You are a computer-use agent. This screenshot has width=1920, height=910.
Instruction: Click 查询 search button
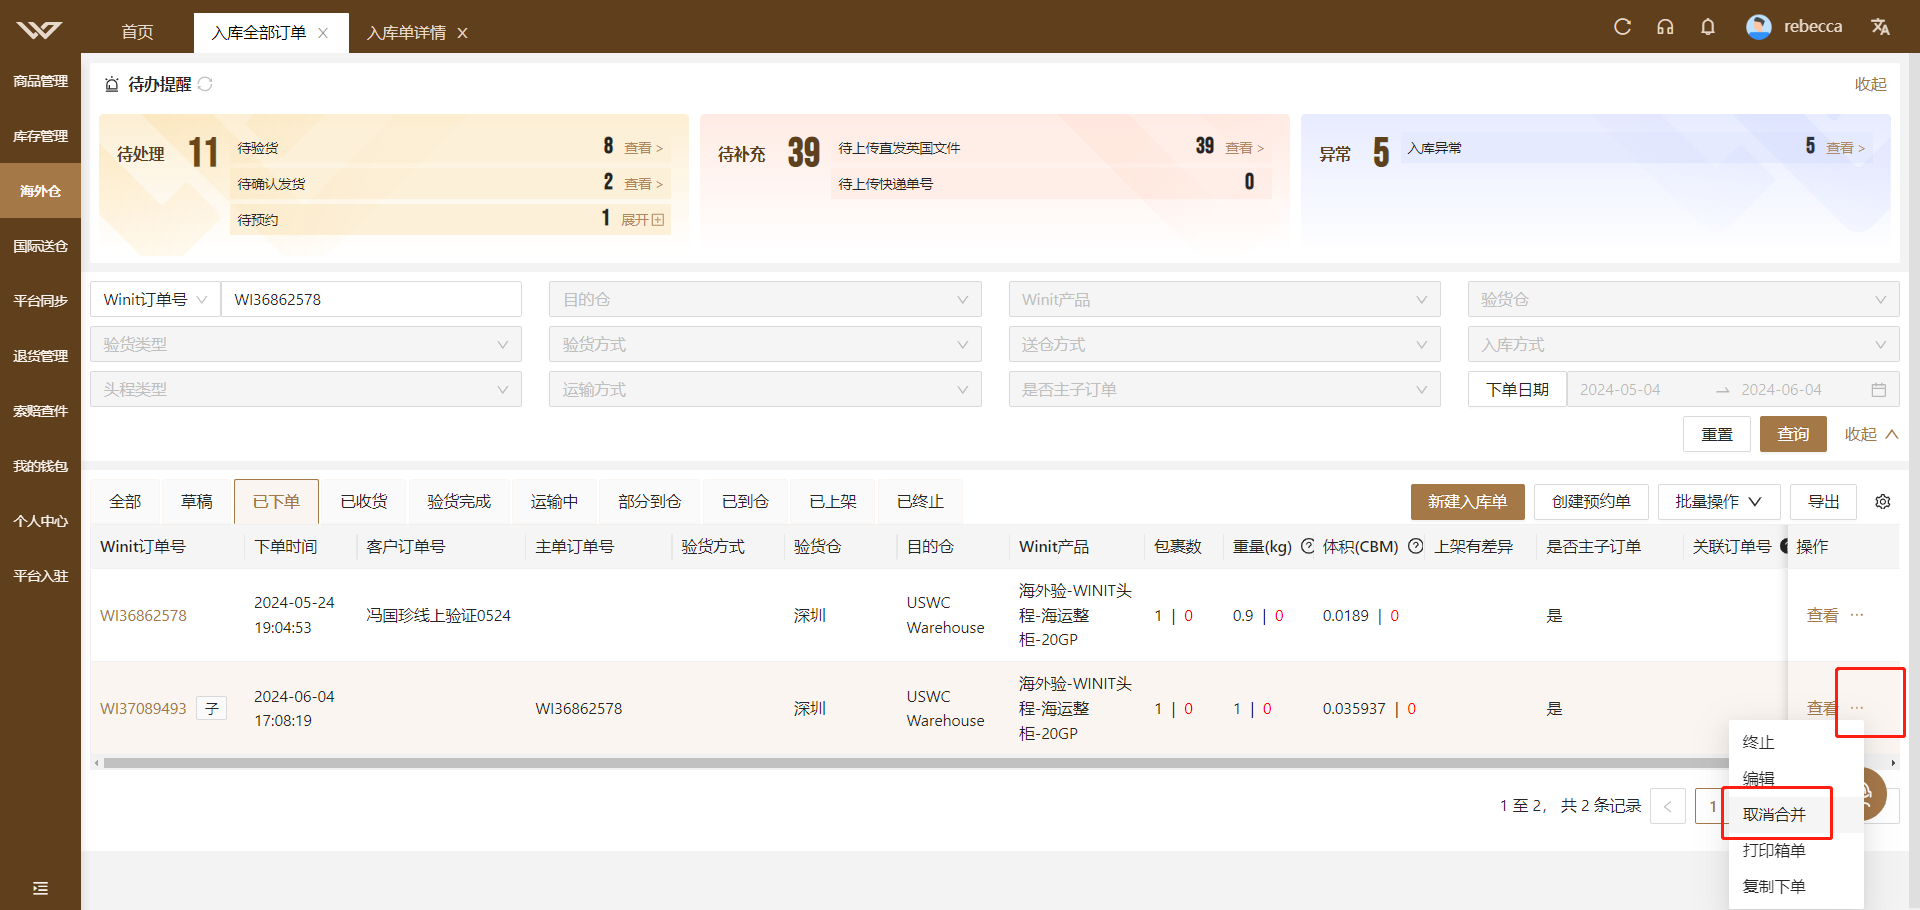click(1793, 434)
